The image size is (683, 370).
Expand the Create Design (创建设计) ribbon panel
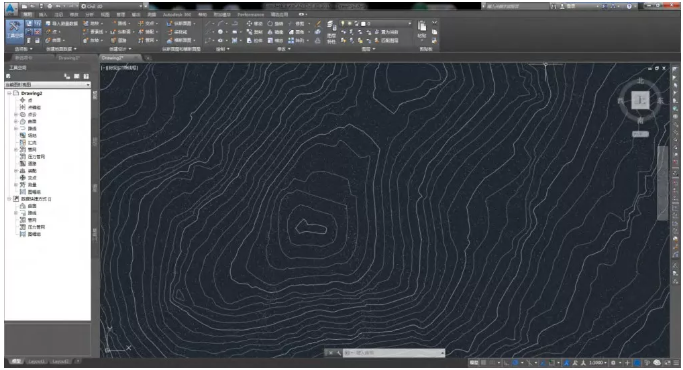(x=120, y=49)
